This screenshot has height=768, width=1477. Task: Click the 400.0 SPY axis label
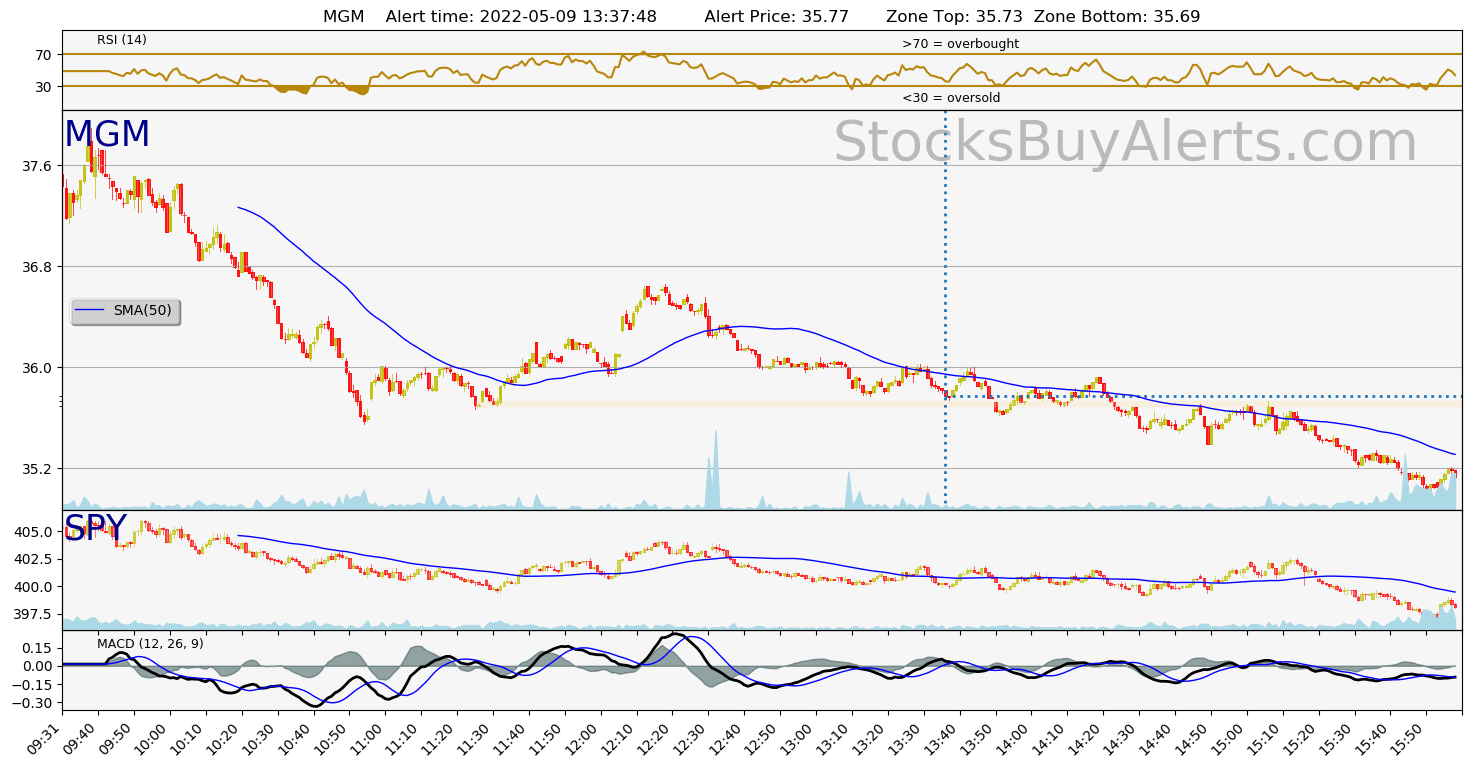point(35,587)
